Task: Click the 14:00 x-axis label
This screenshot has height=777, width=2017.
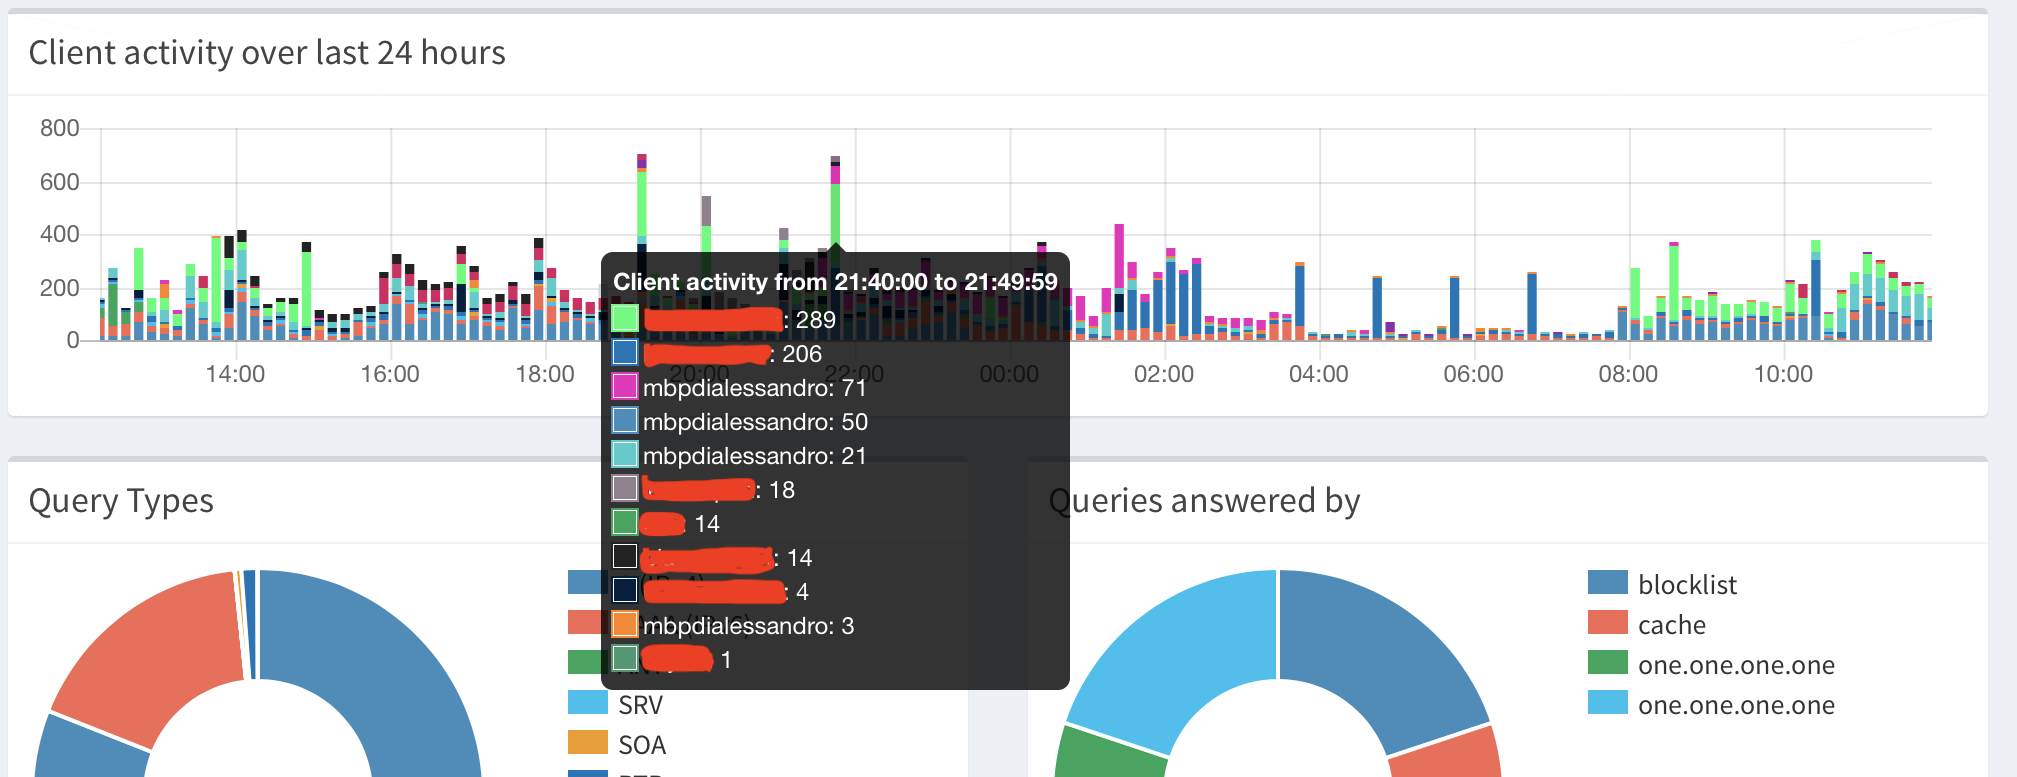Action: (x=235, y=375)
